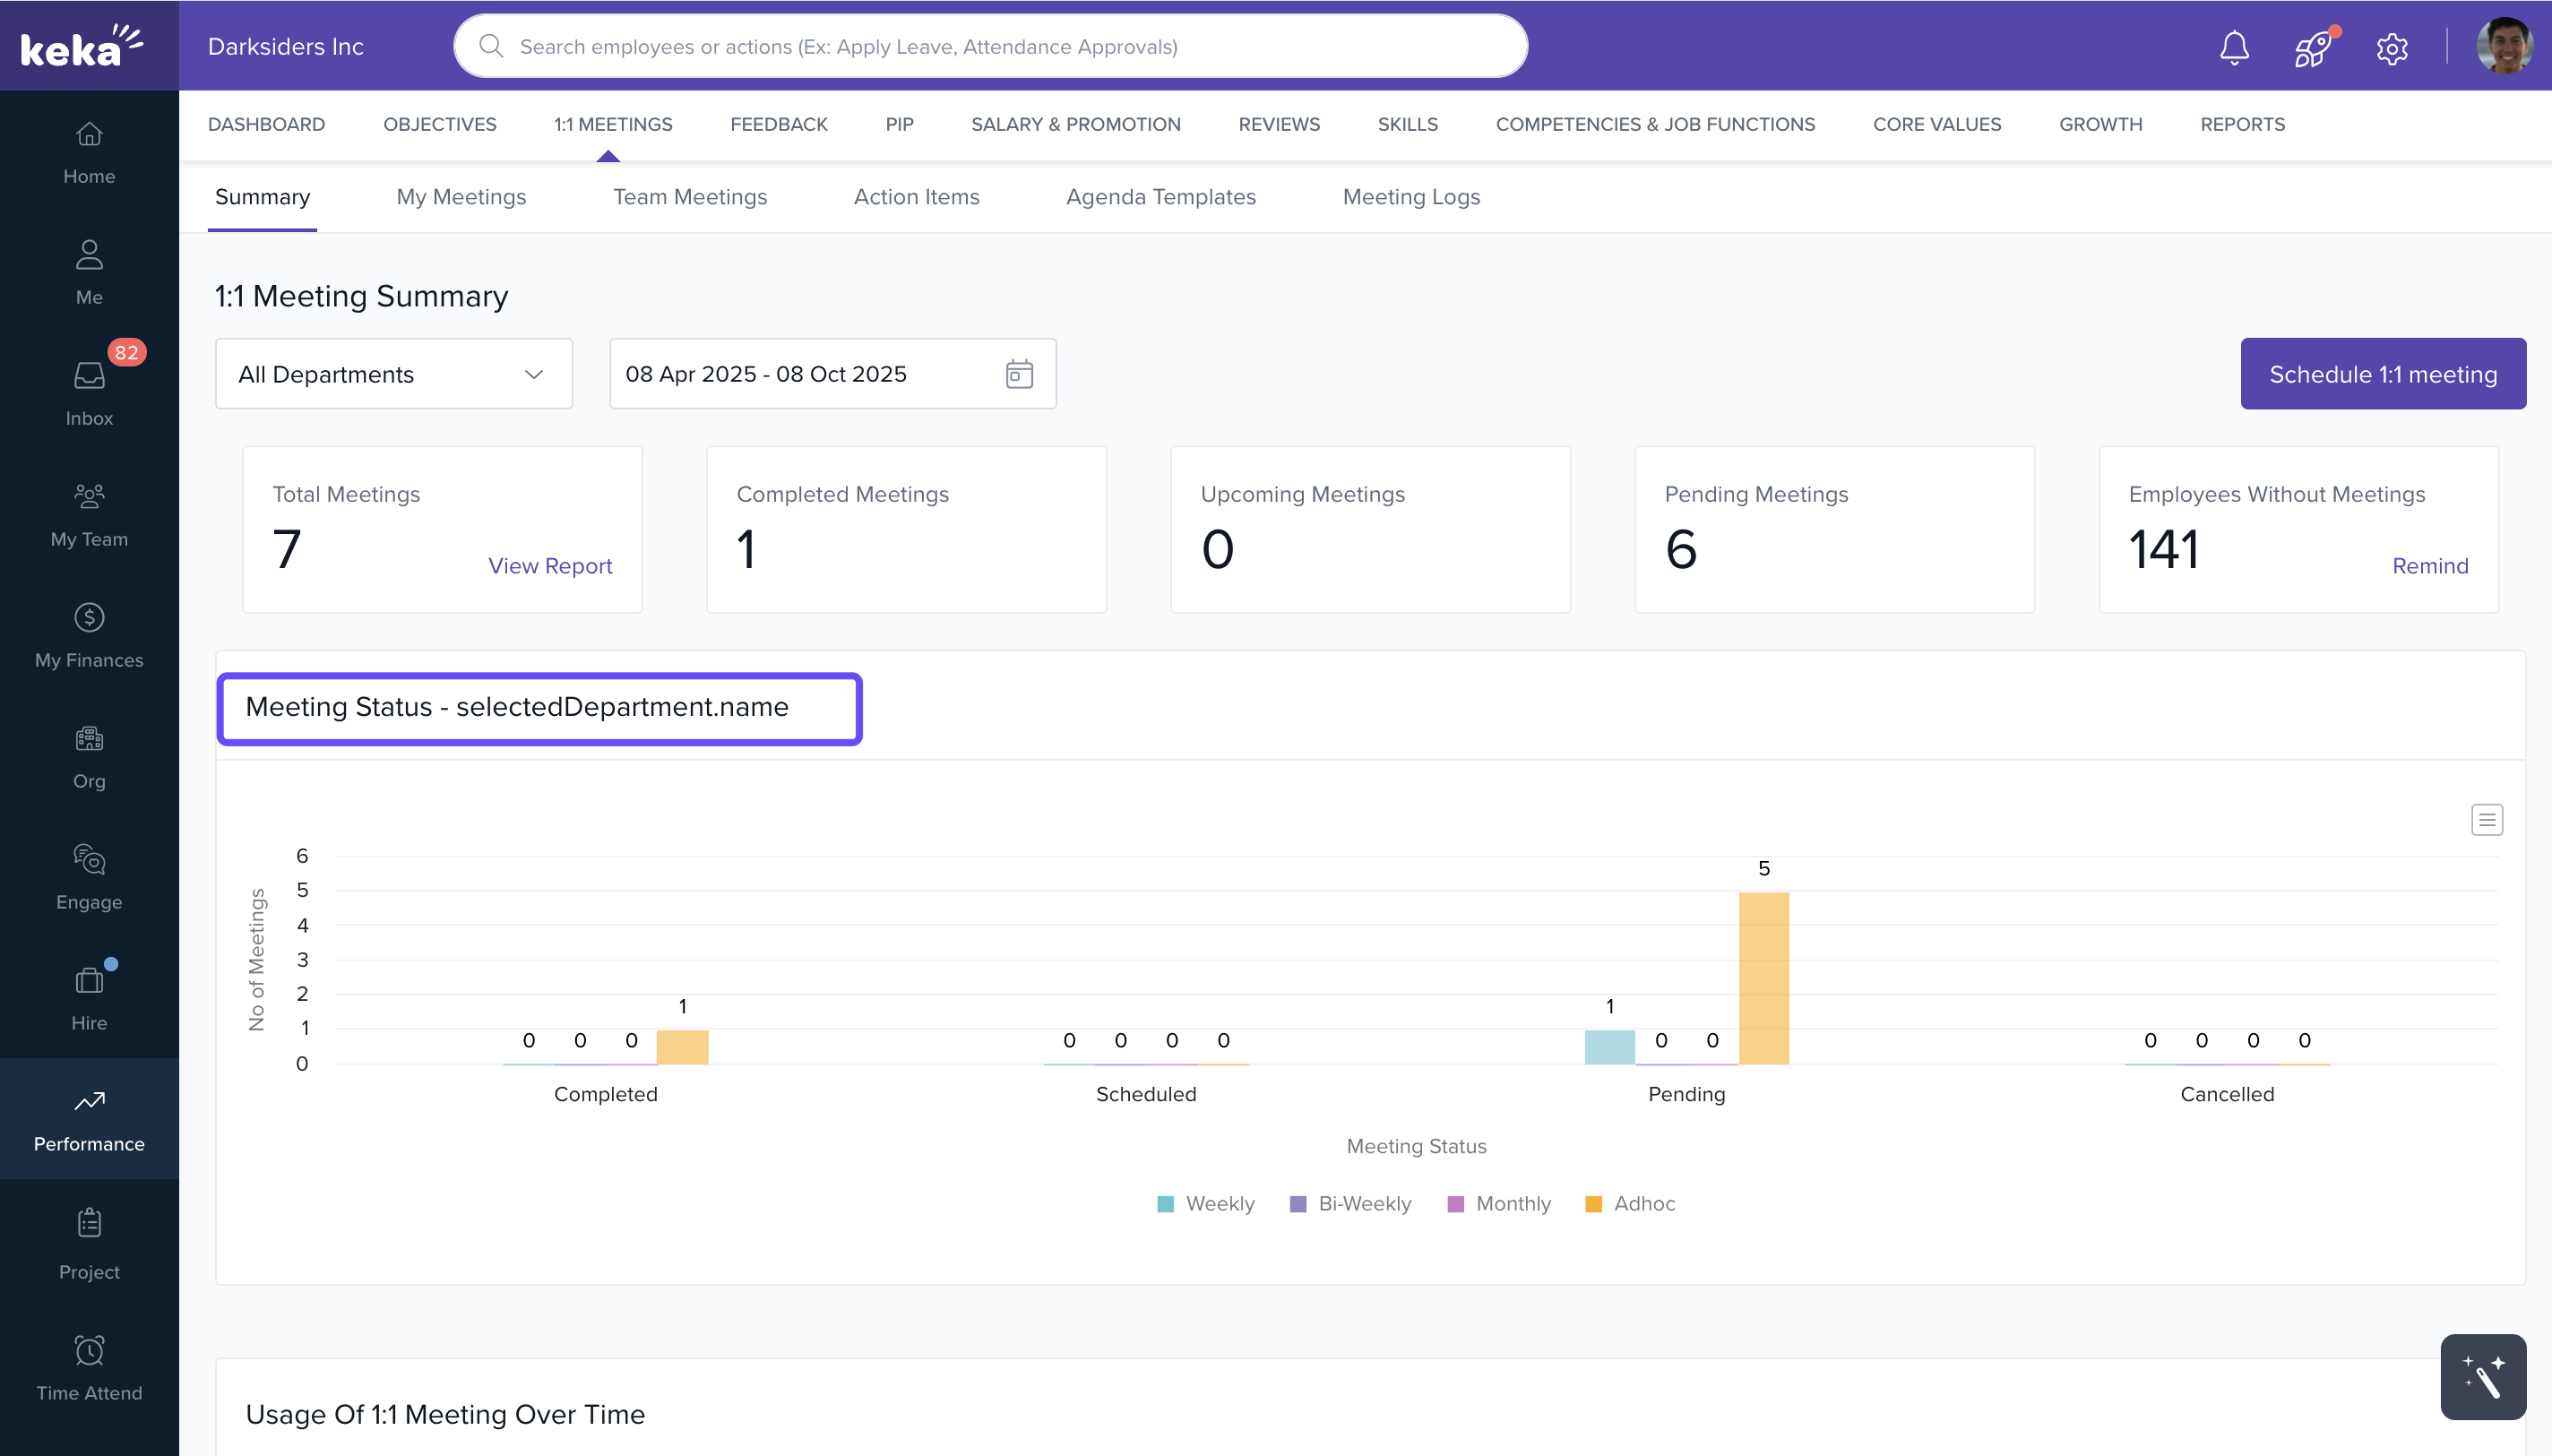This screenshot has width=2552, height=1456.
Task: Click the View Report link
Action: [x=549, y=565]
